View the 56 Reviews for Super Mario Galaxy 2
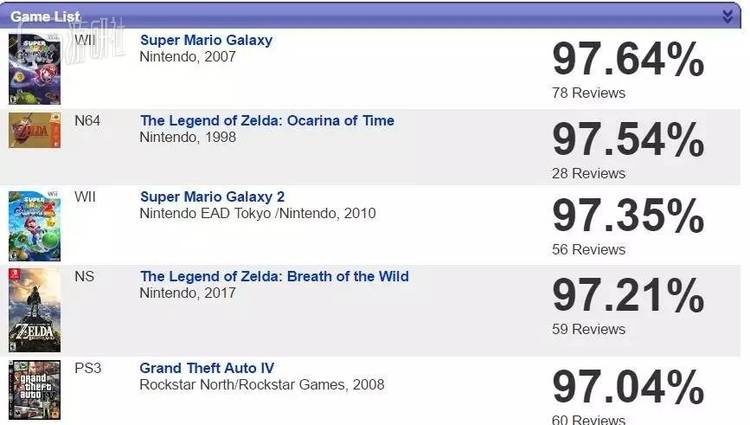 [588, 249]
